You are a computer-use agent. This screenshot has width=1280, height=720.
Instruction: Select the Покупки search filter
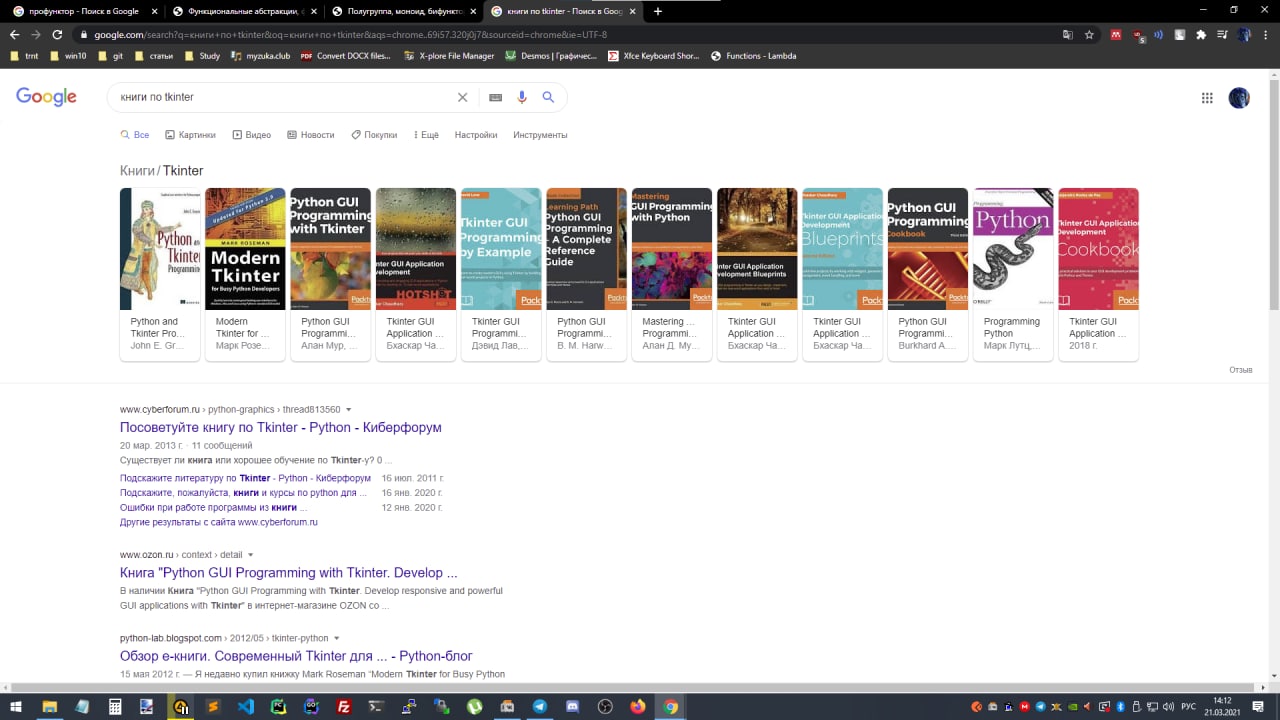click(x=374, y=135)
